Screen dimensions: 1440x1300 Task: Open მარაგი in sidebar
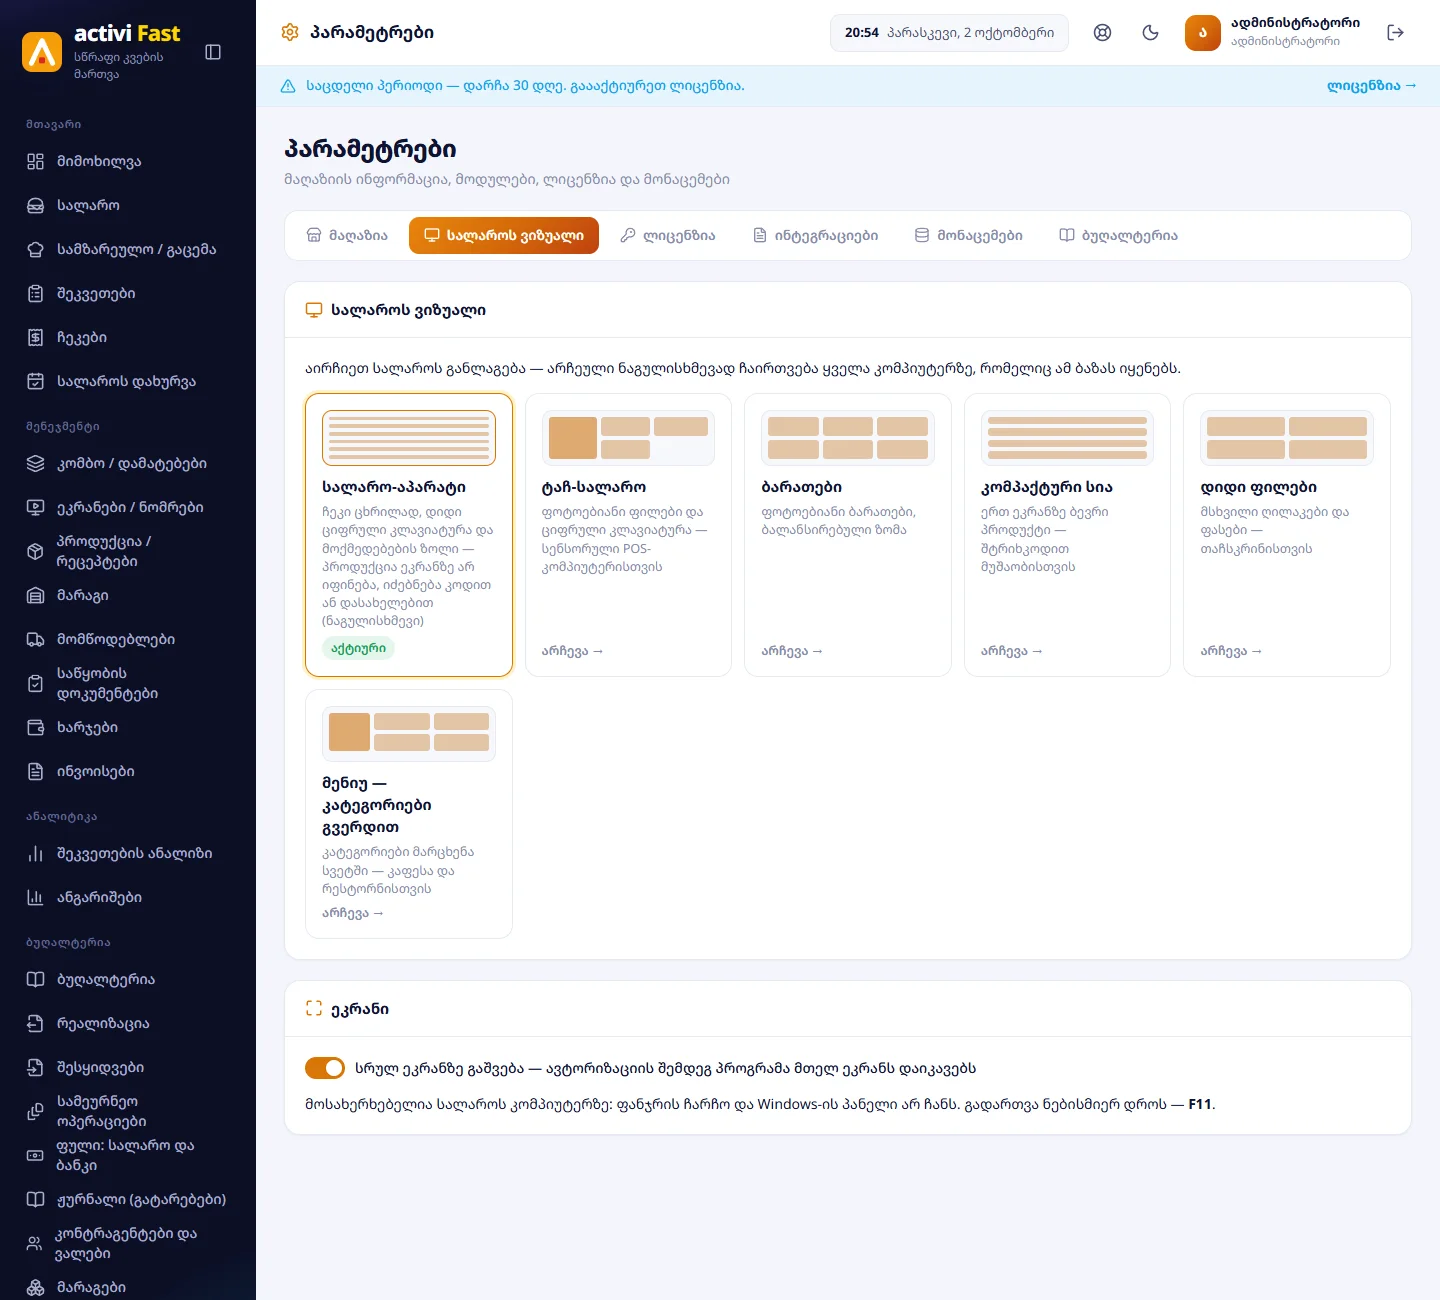coord(128,596)
